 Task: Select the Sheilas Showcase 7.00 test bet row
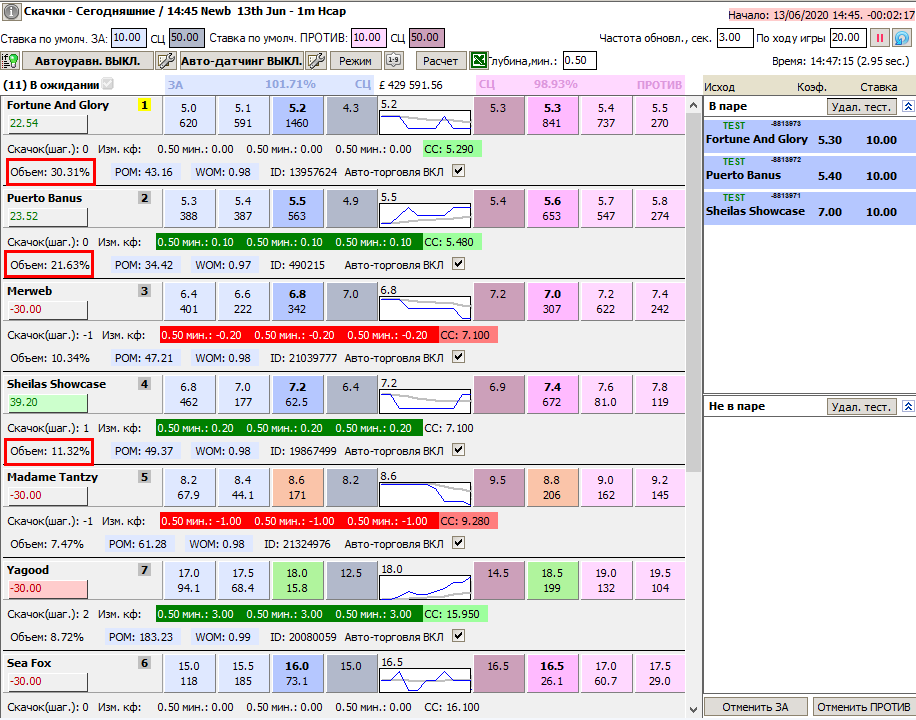(x=810, y=207)
